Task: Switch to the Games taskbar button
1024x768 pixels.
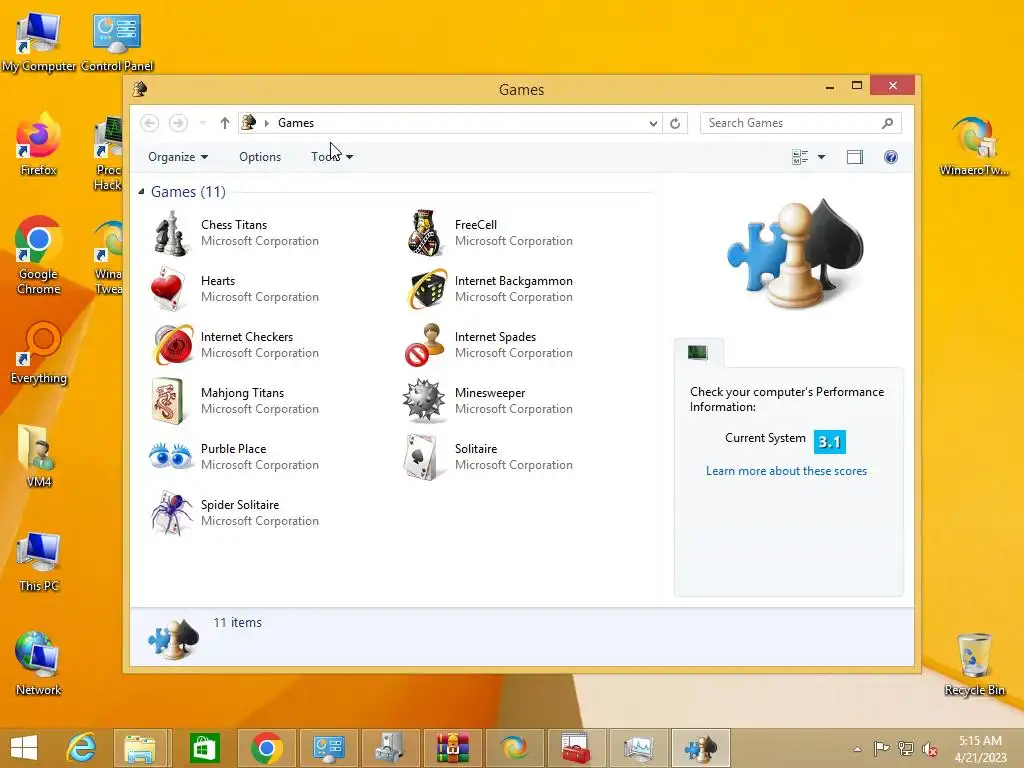Action: pos(701,748)
